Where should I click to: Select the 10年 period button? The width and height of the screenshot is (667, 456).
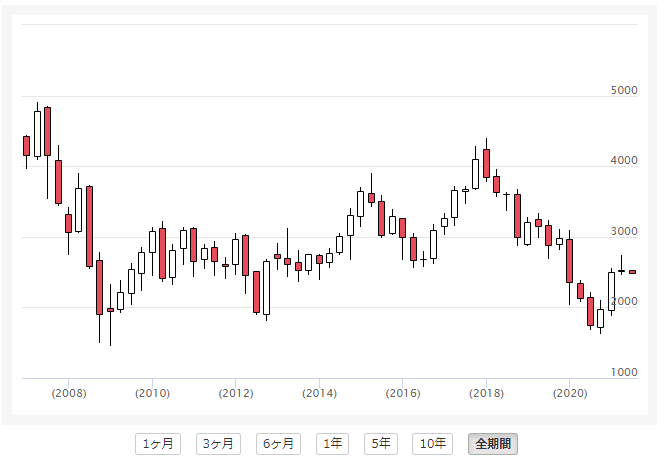pyautogui.click(x=435, y=443)
